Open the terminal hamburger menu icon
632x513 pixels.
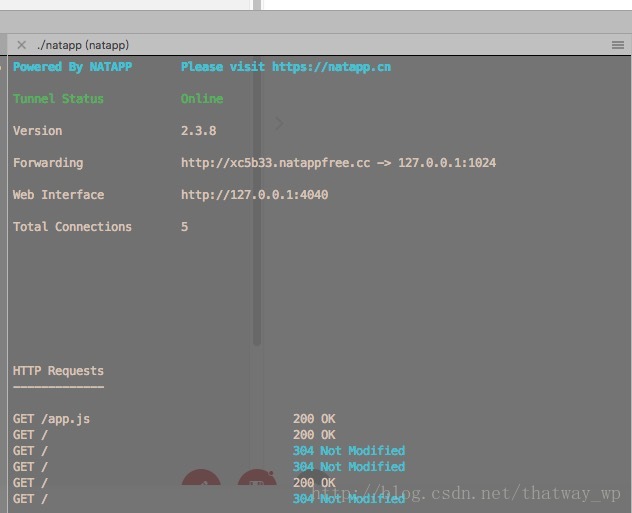point(617,45)
